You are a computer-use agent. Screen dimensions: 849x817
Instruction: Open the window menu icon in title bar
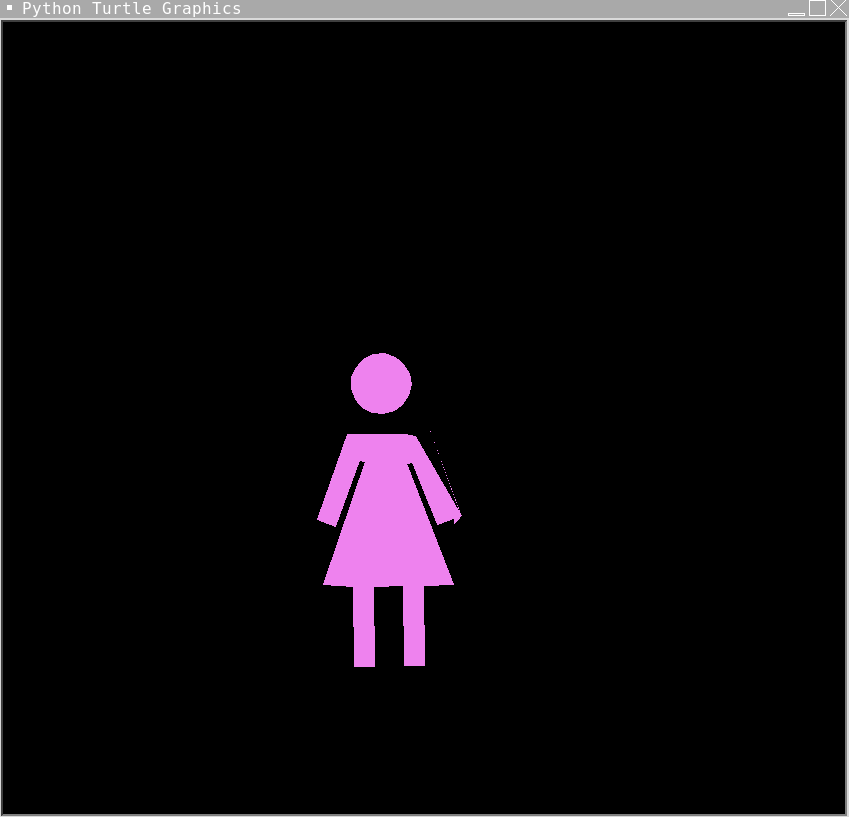click(x=9, y=8)
